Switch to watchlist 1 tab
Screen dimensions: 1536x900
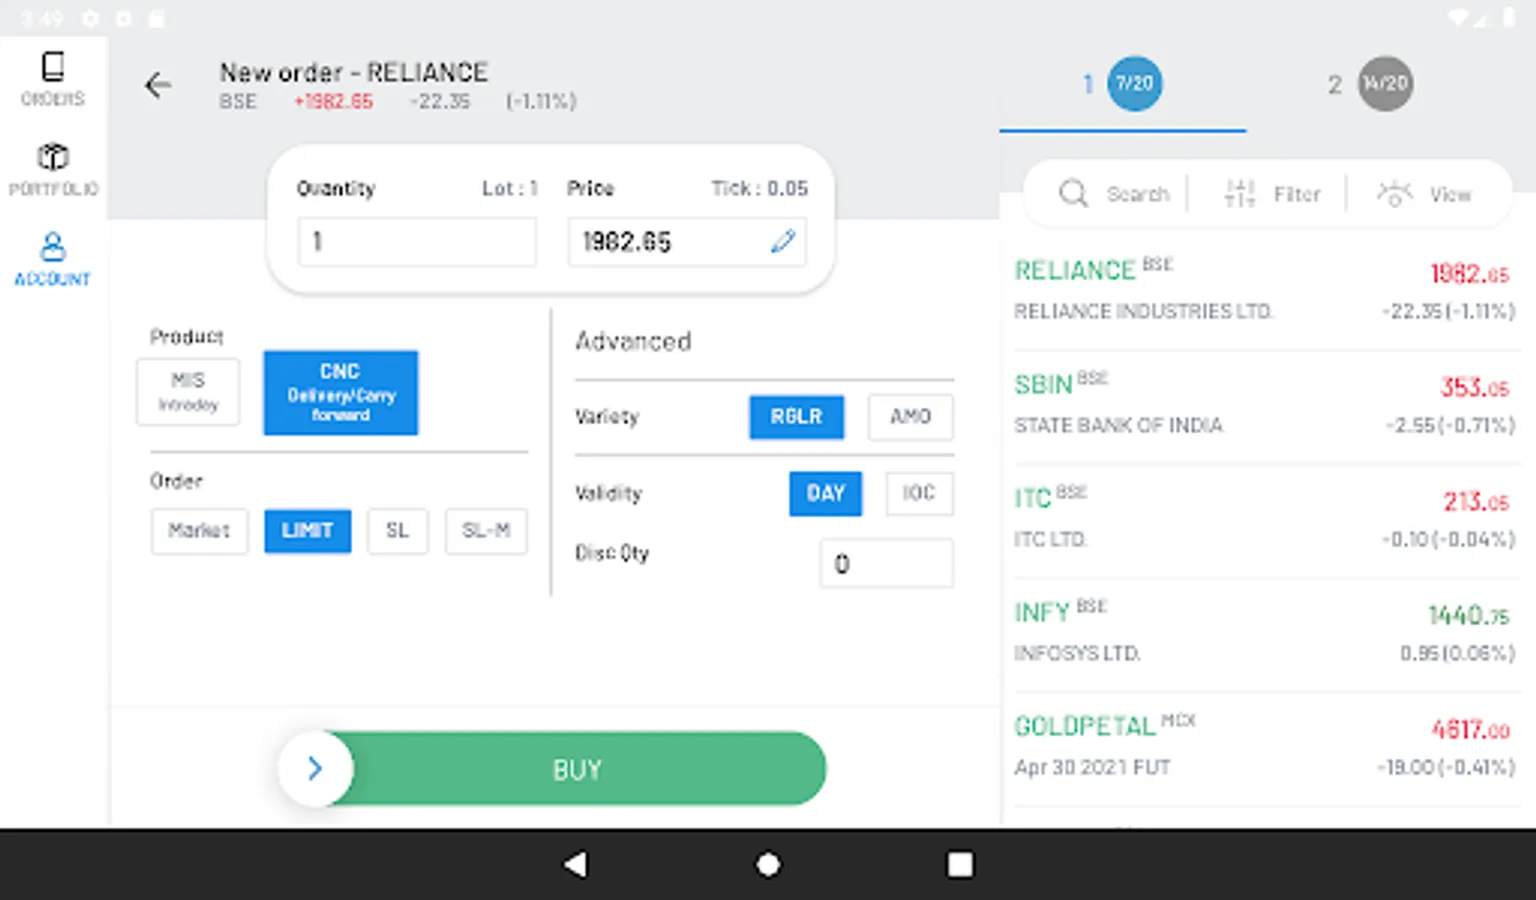(x=1123, y=84)
